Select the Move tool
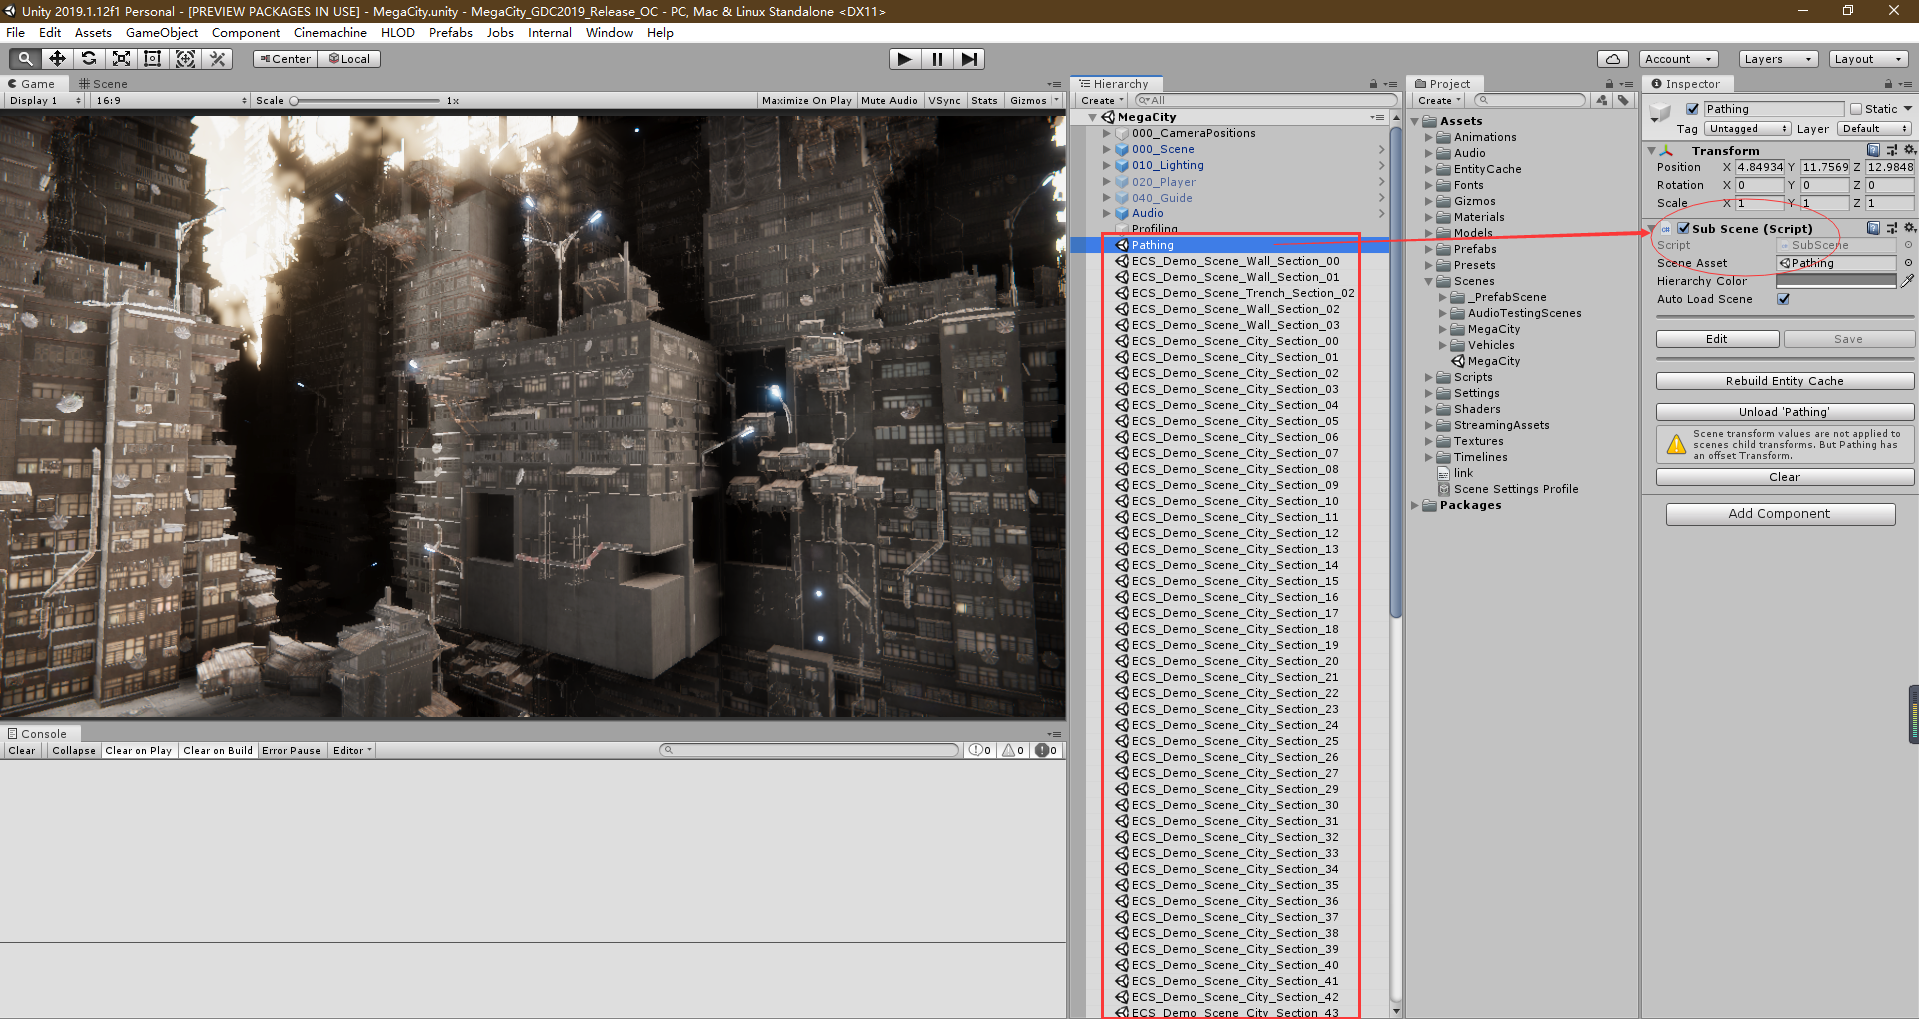1919x1019 pixels. pos(57,59)
